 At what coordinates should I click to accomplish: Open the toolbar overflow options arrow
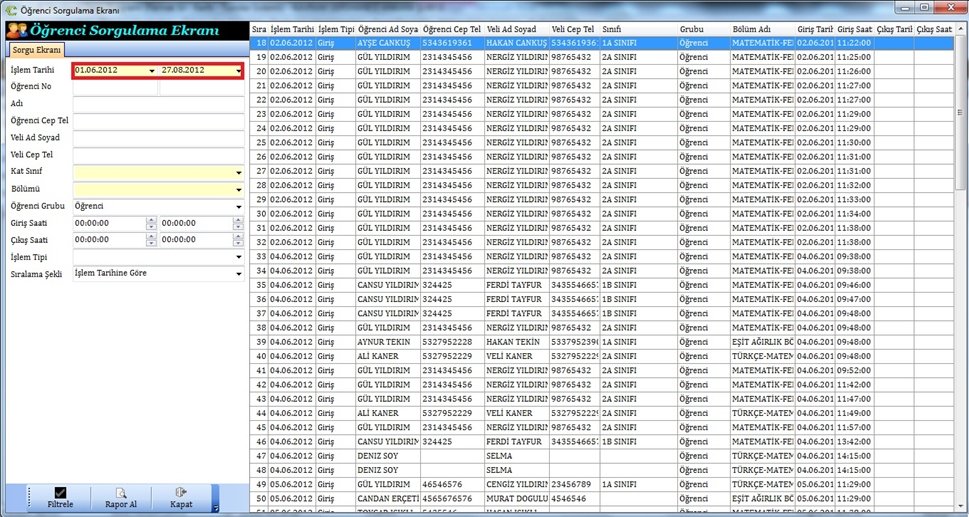[215, 508]
